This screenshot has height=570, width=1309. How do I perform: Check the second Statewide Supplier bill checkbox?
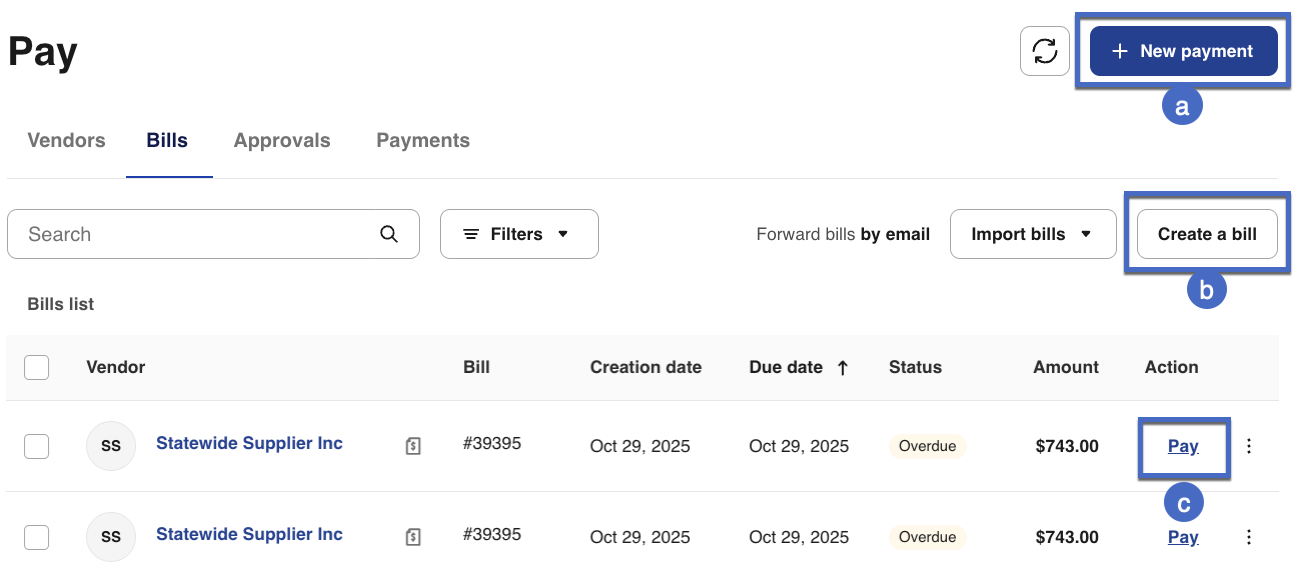[x=37, y=537]
